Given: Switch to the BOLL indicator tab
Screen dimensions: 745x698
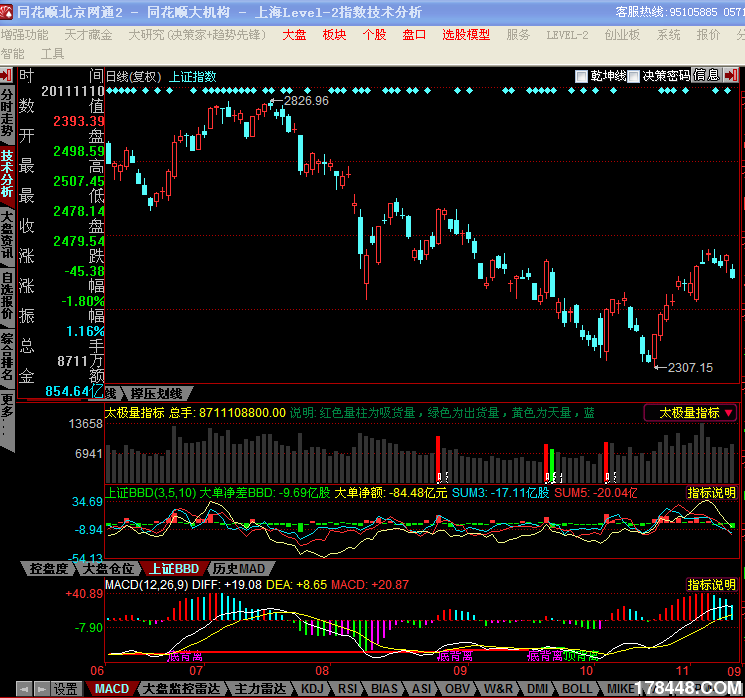Looking at the screenshot, I should pyautogui.click(x=577, y=688).
